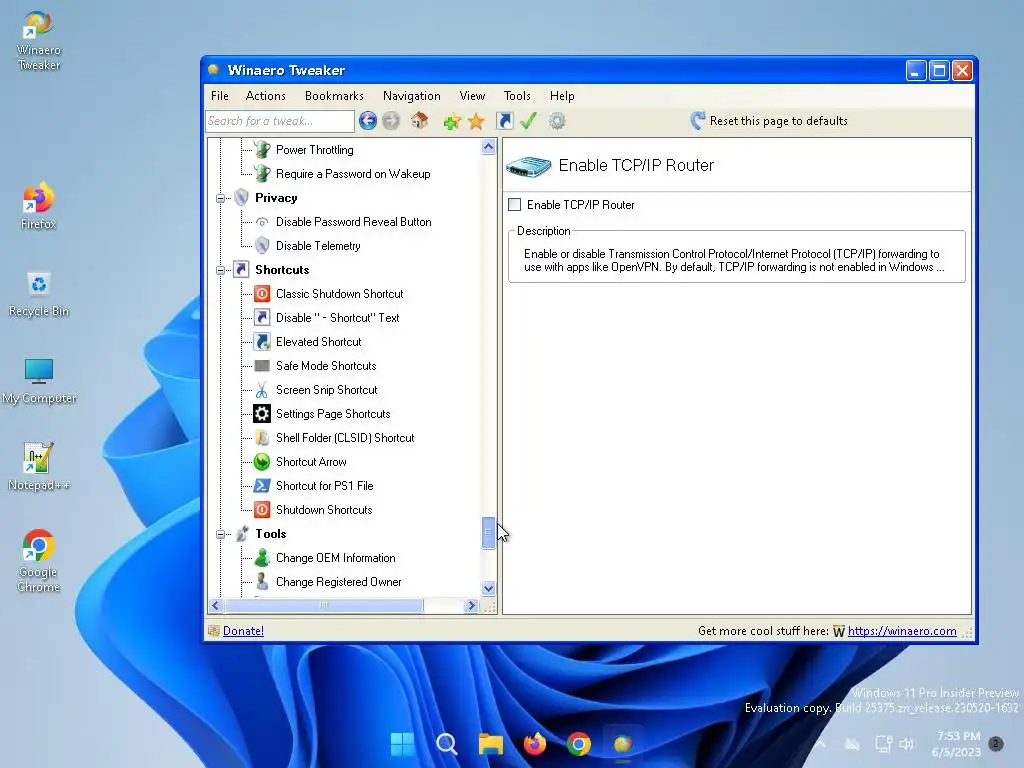Click the Change OEM Information icon
The height and width of the screenshot is (768, 1024).
tap(262, 558)
